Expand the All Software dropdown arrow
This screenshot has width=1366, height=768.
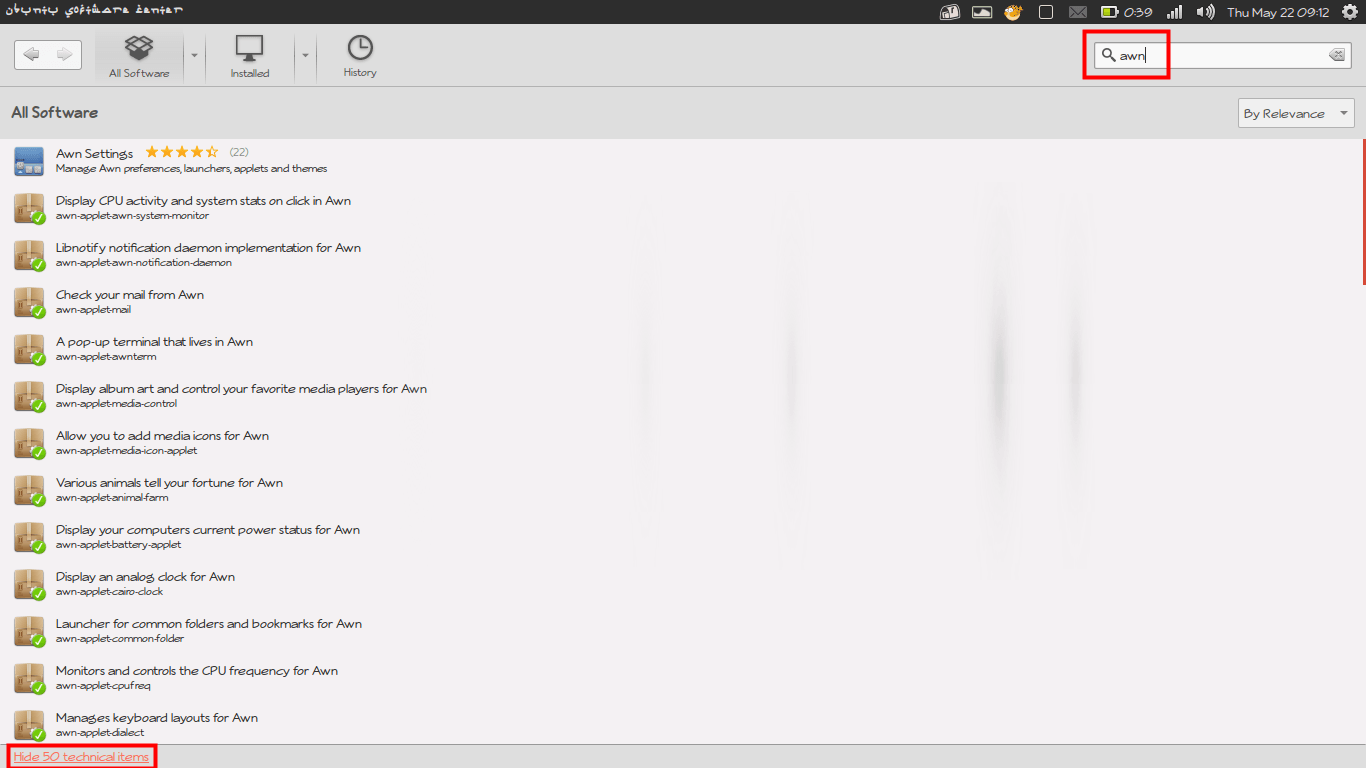tap(194, 56)
